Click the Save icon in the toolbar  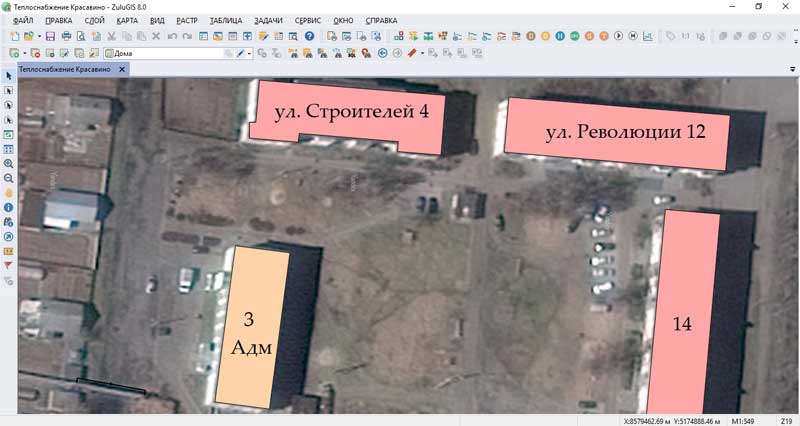click(x=50, y=36)
